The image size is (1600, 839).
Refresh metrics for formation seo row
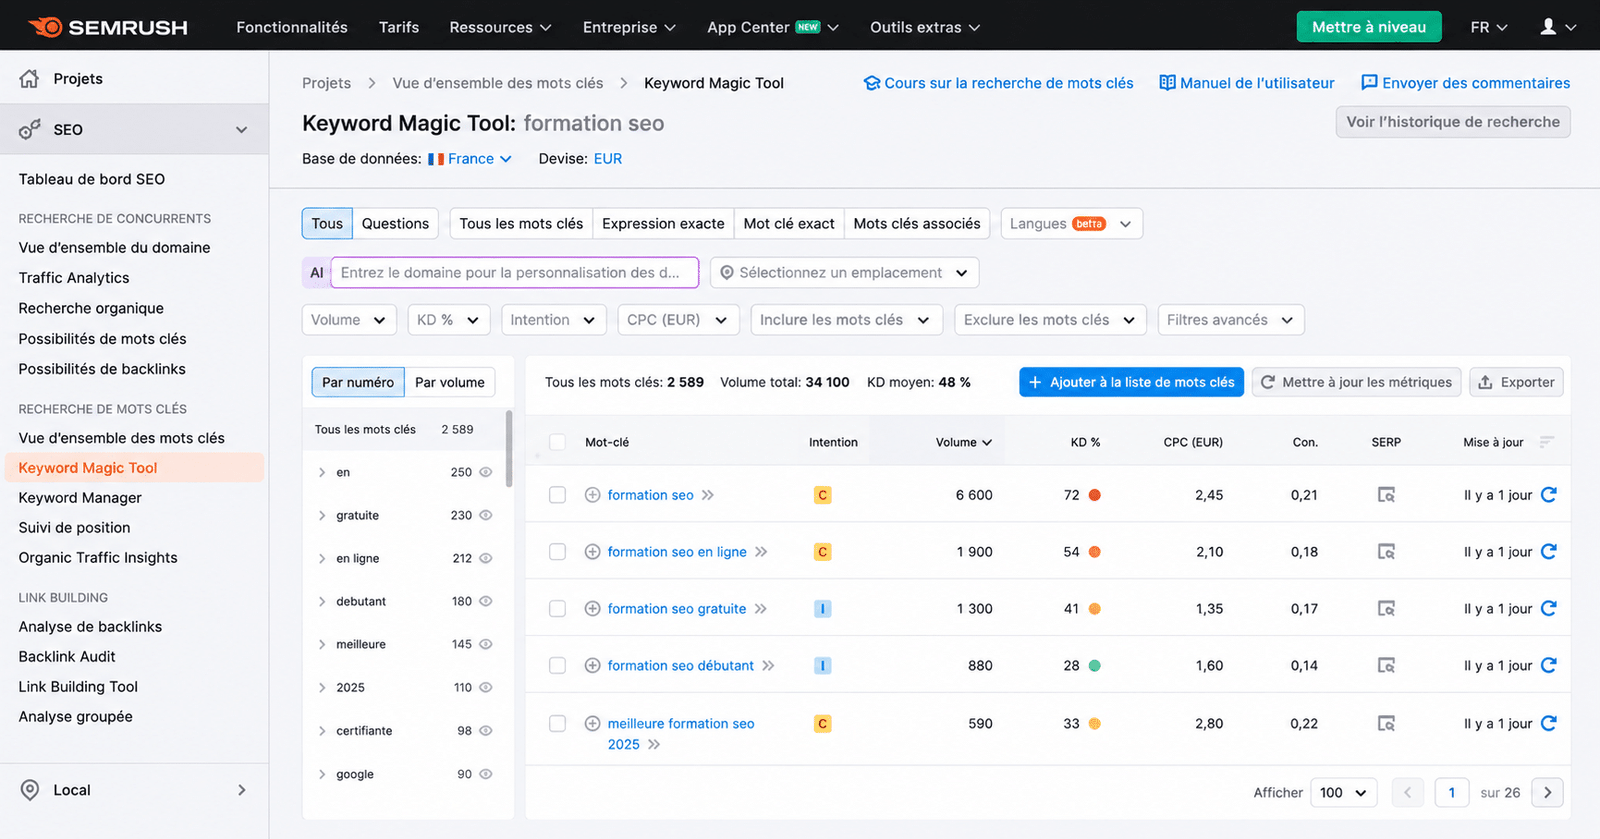(1549, 495)
